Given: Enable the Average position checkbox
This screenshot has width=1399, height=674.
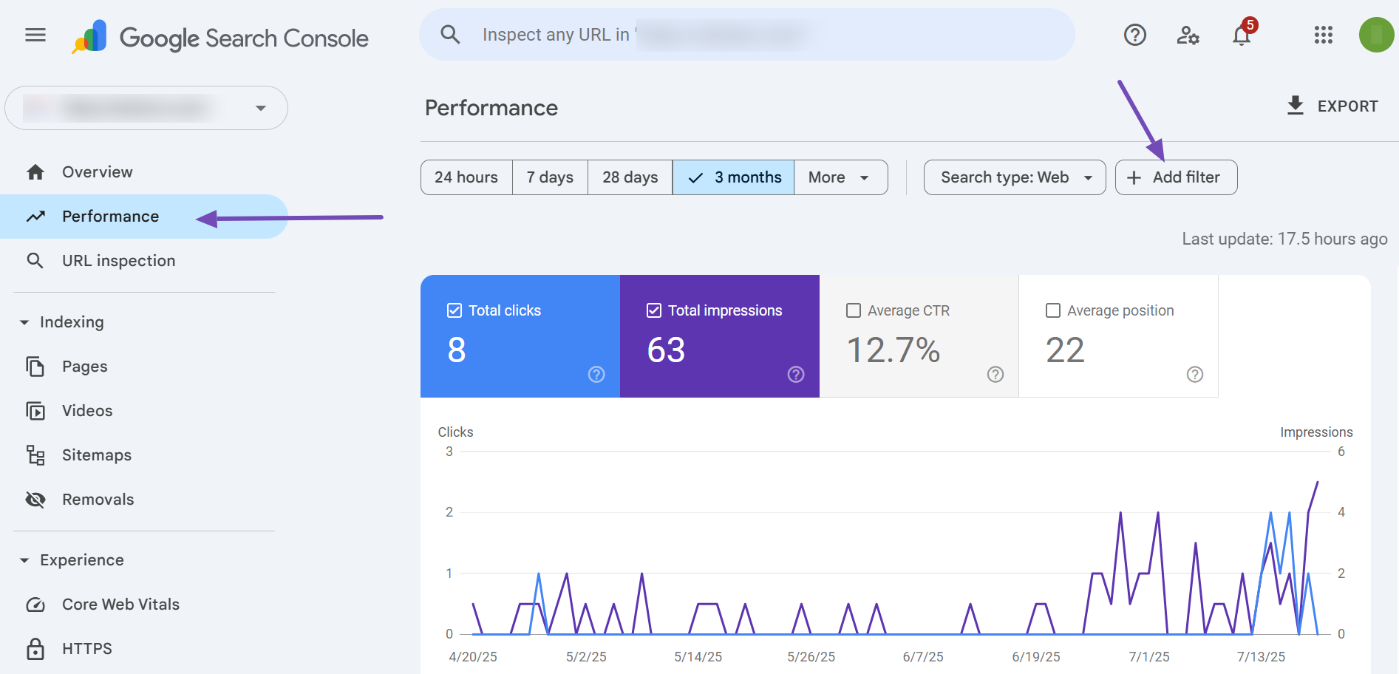Looking at the screenshot, I should (x=1053, y=311).
